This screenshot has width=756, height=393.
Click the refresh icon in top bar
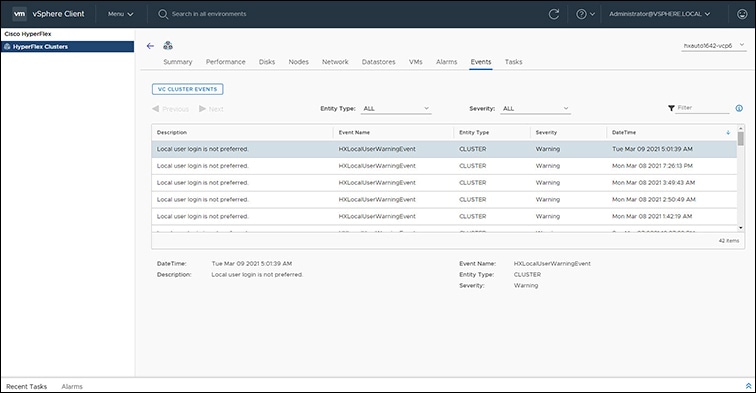point(554,14)
